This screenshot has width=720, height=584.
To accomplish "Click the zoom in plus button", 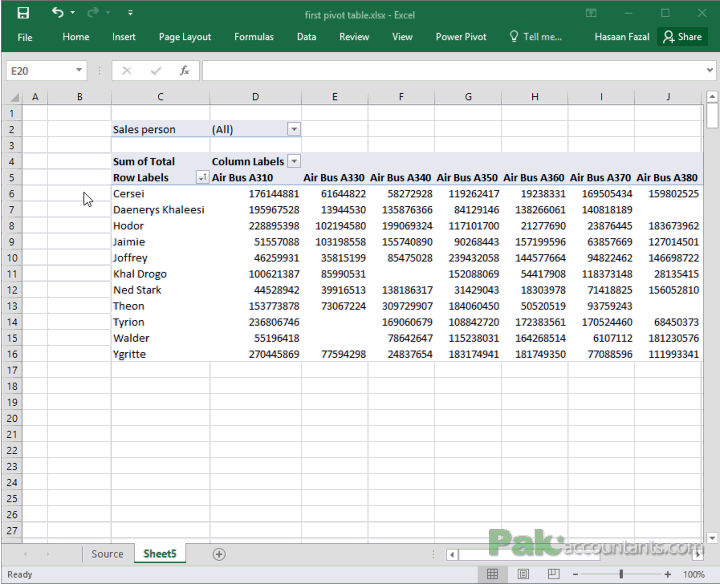I will point(668,574).
